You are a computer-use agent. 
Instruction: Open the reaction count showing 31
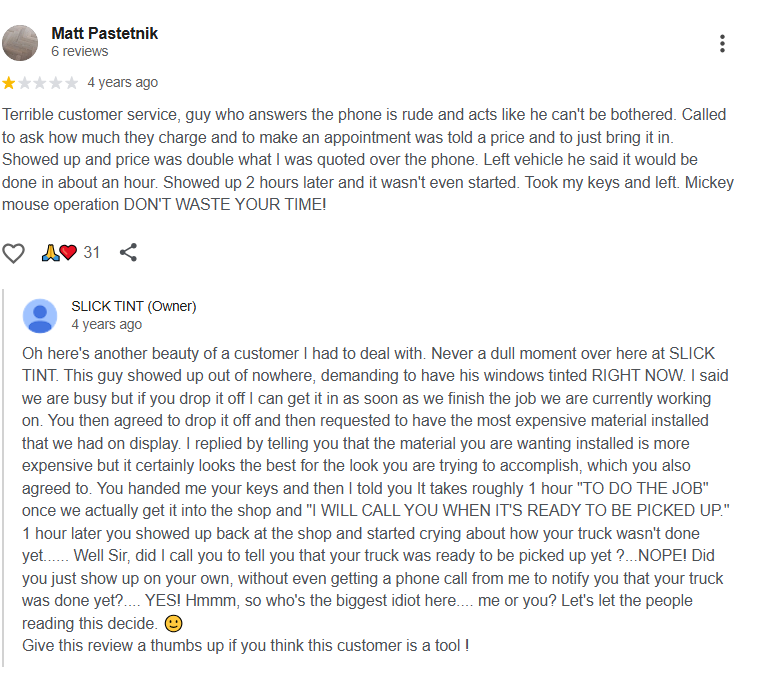click(92, 253)
